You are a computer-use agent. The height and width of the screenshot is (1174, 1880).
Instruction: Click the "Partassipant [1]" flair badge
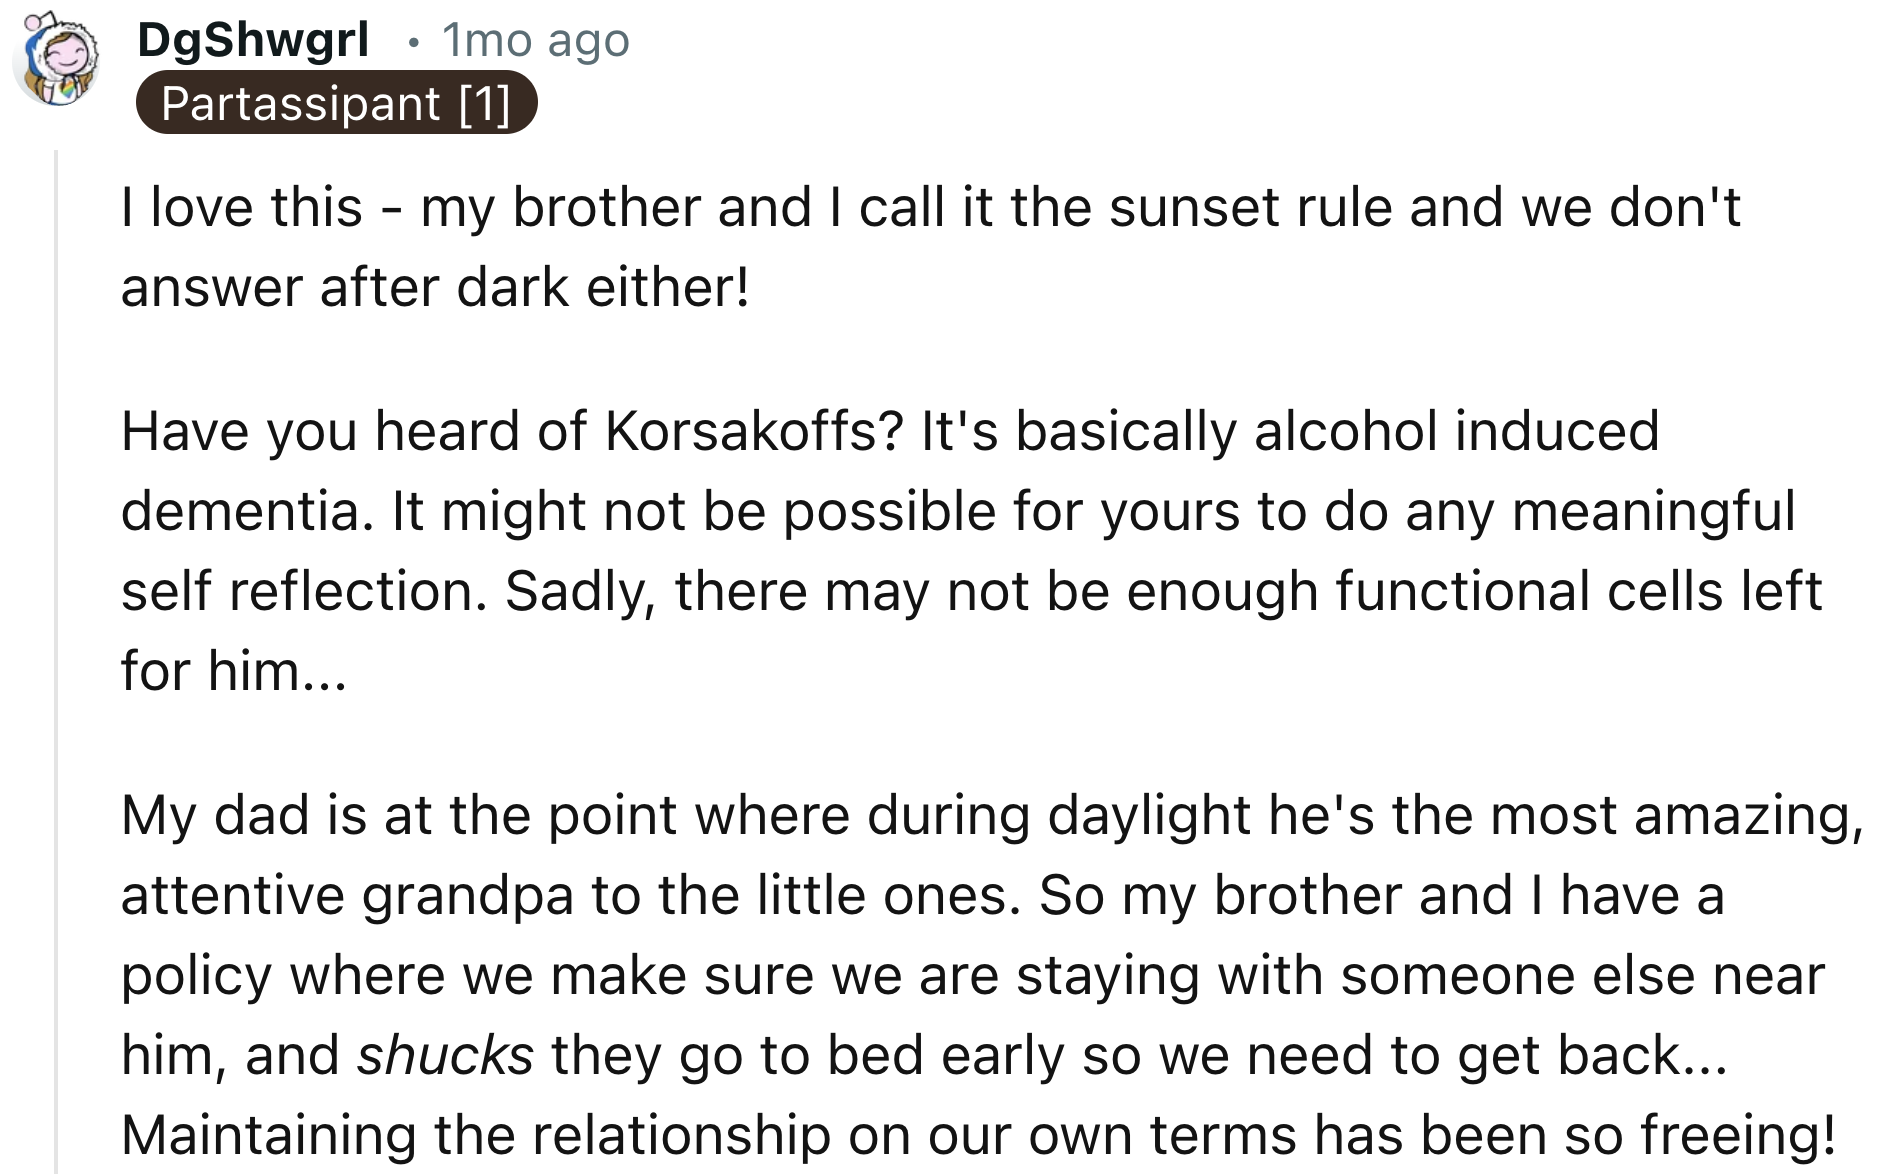[336, 103]
